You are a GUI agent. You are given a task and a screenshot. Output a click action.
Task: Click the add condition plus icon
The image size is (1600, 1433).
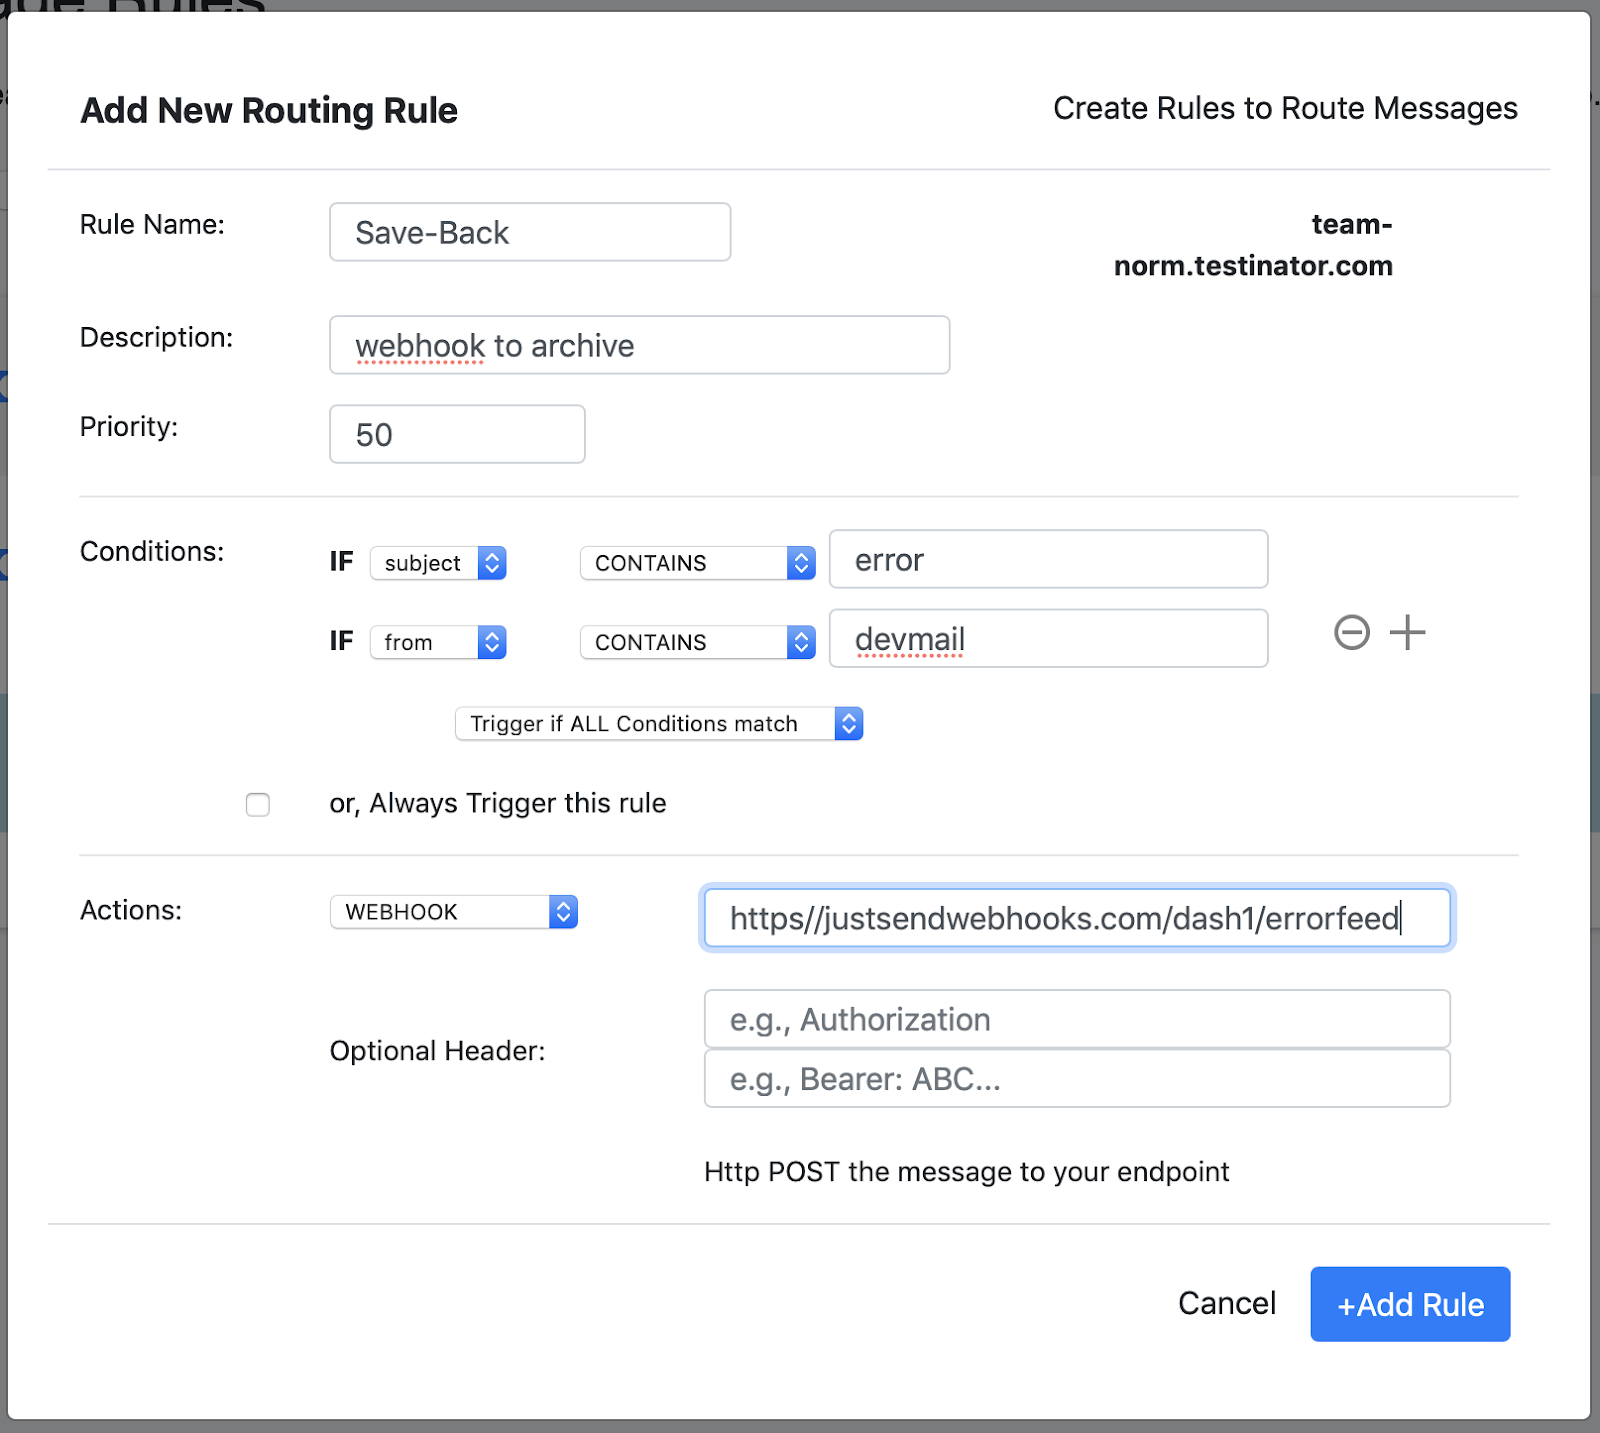tap(1407, 633)
